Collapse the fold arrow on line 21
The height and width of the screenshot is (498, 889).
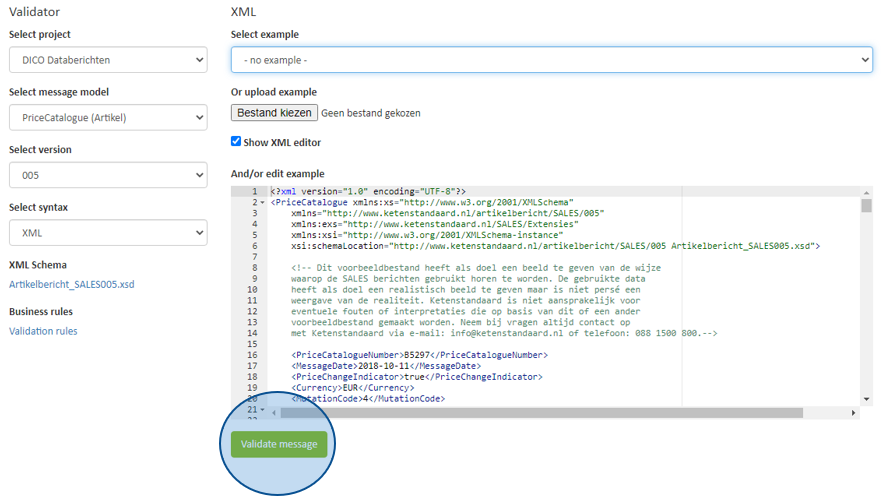(x=263, y=410)
